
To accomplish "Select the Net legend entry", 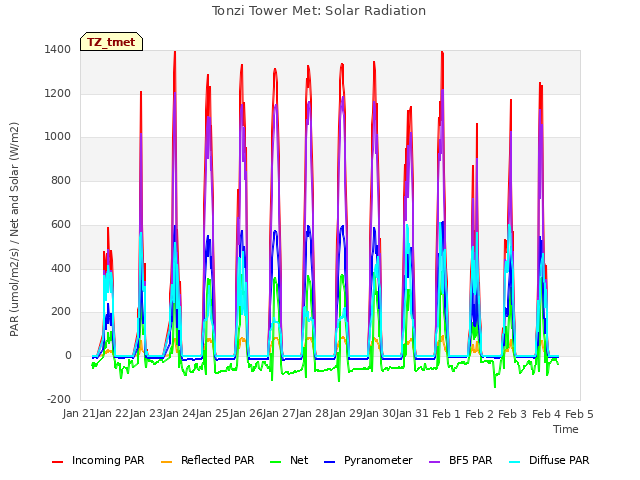I will [x=289, y=460].
